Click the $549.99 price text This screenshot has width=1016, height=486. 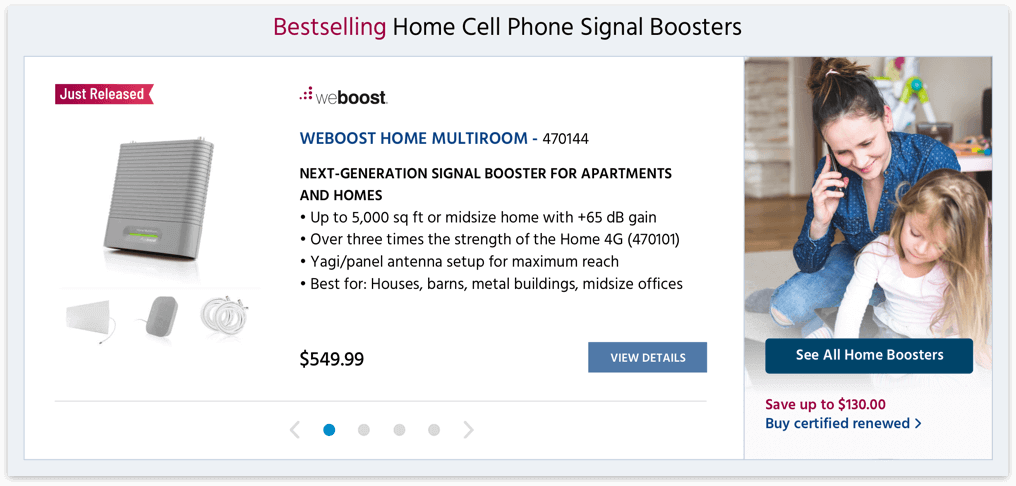332,358
